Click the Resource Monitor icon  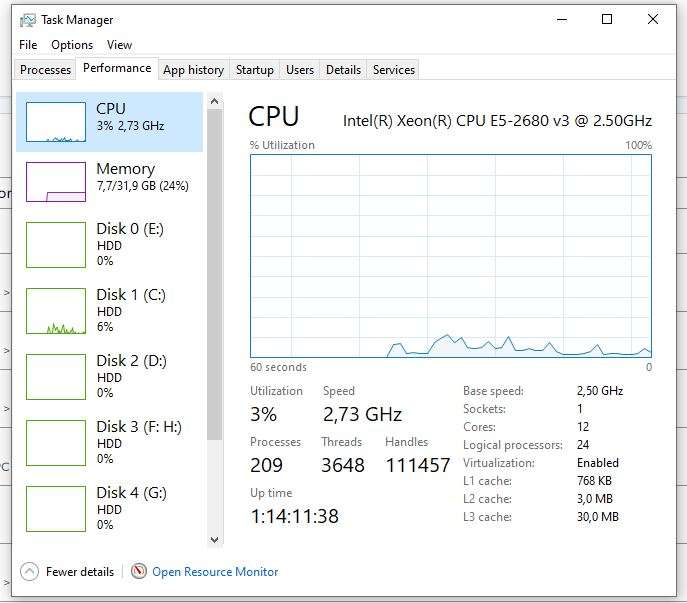coord(139,571)
